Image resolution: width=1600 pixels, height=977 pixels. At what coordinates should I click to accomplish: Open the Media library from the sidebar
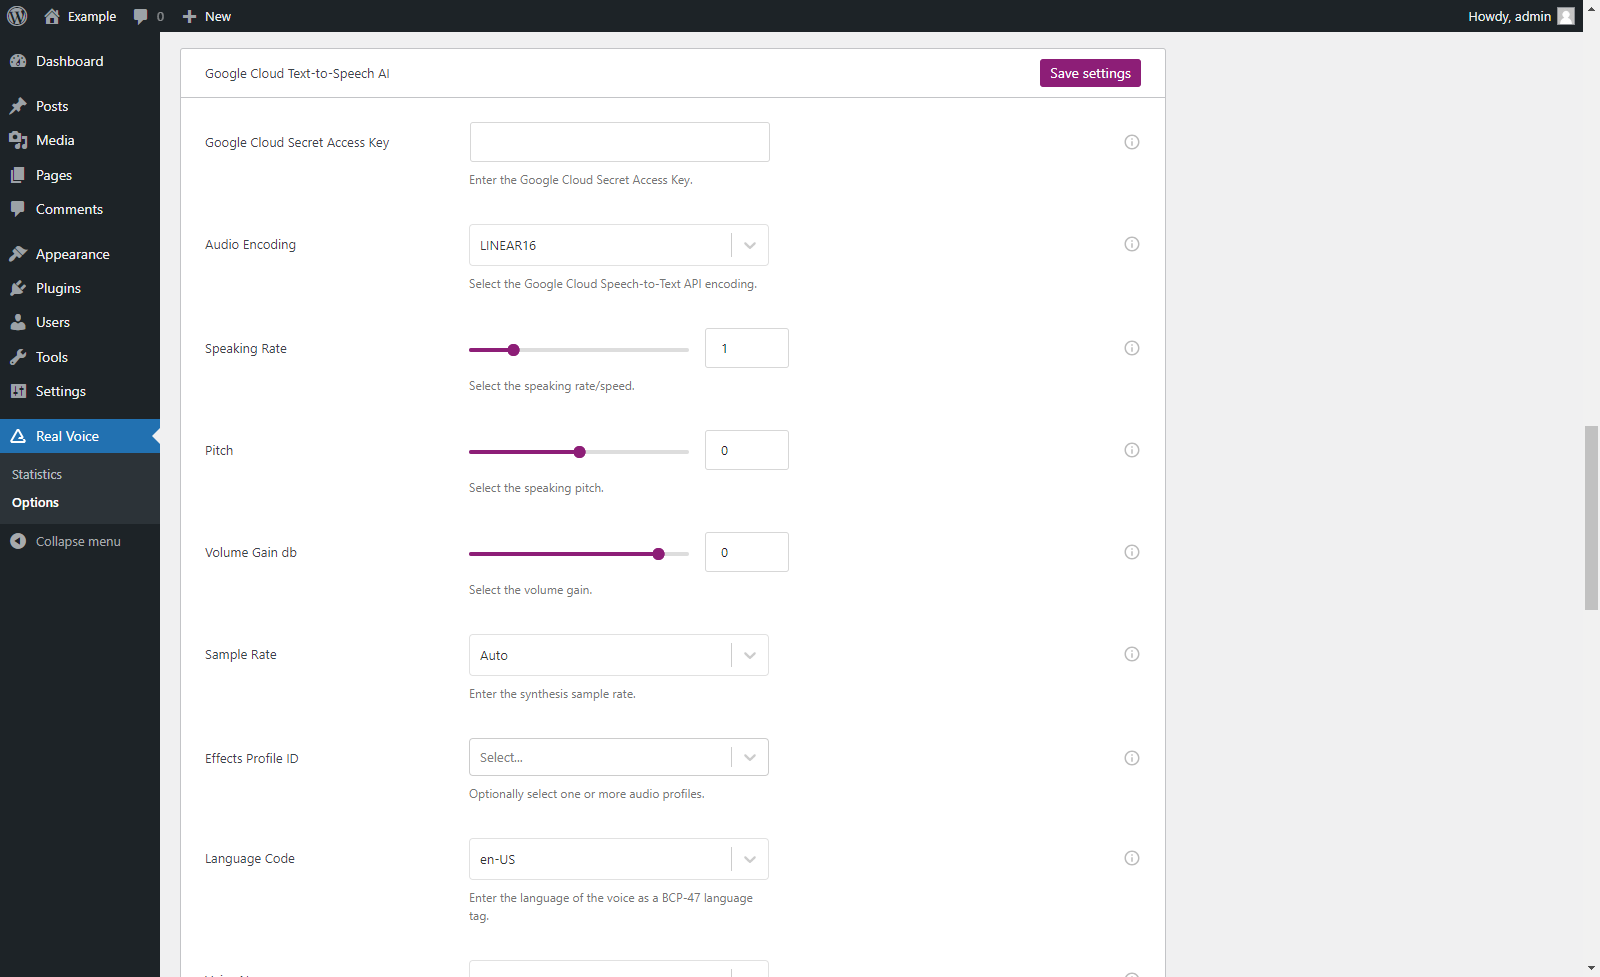coord(20,140)
